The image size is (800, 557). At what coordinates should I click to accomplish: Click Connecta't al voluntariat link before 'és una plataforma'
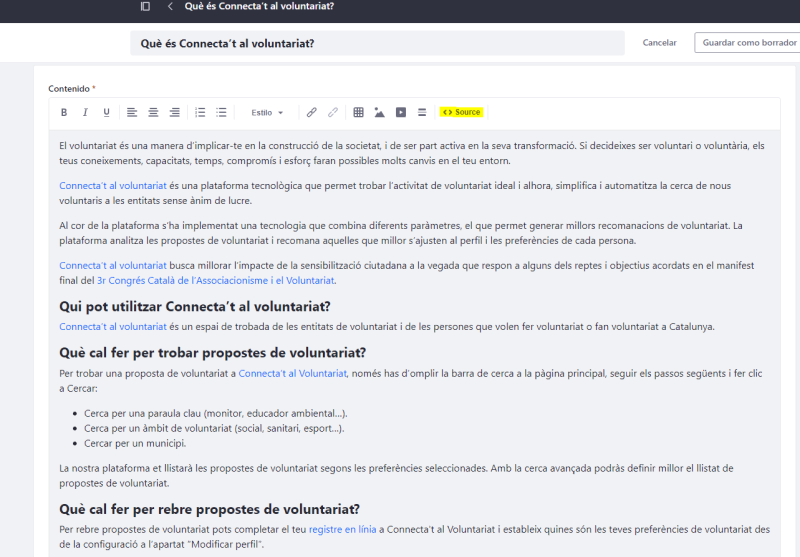coord(113,186)
